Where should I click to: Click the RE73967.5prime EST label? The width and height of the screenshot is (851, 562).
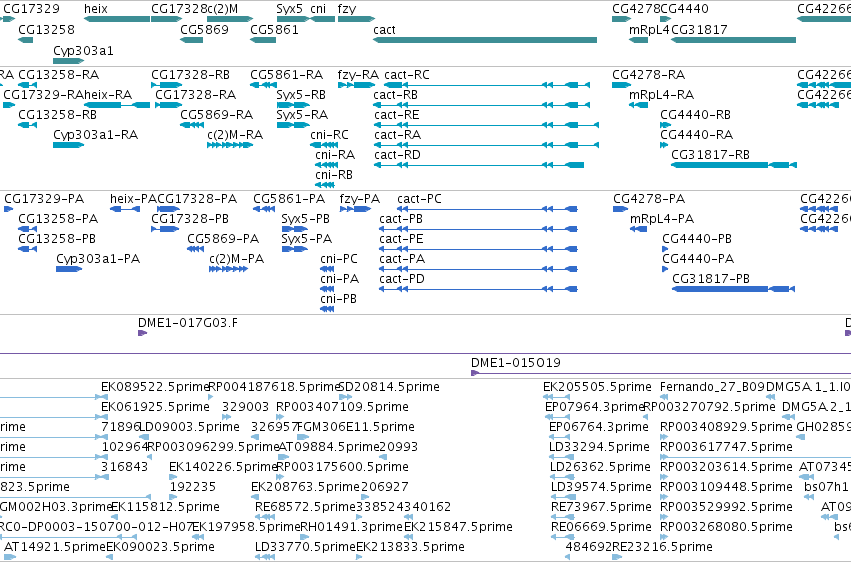tap(601, 507)
